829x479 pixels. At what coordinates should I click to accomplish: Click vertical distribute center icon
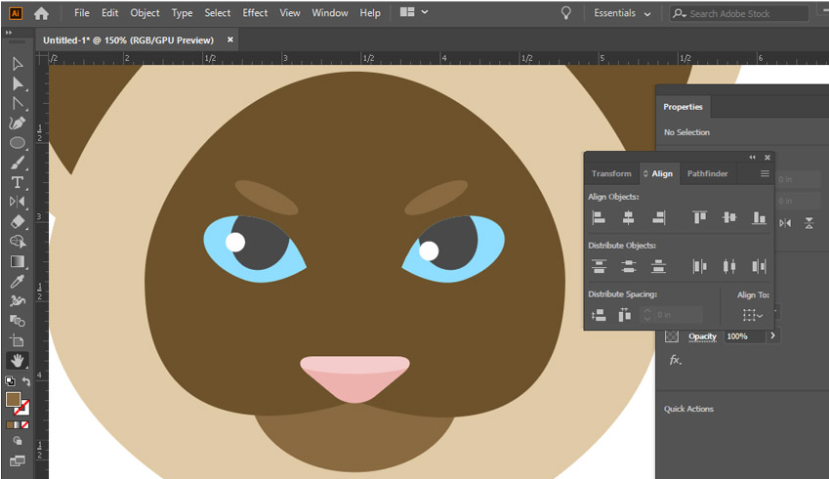coord(628,266)
